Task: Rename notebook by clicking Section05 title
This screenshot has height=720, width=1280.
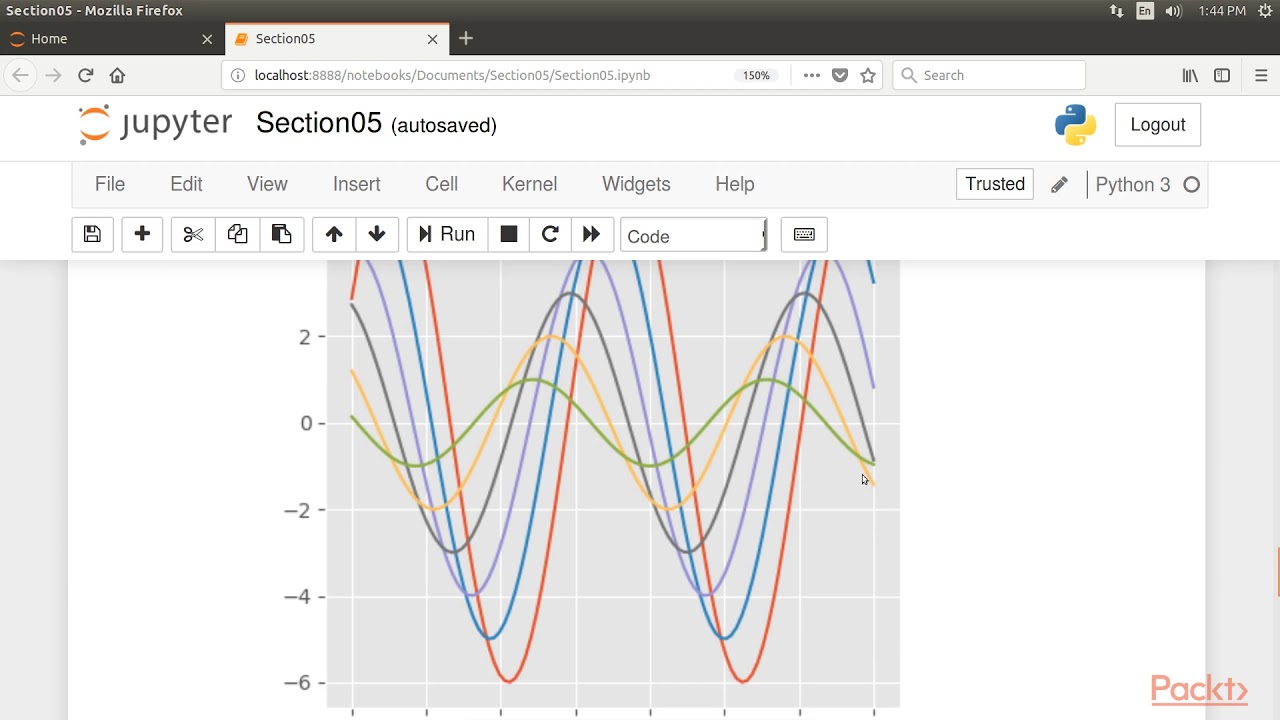Action: click(x=319, y=123)
